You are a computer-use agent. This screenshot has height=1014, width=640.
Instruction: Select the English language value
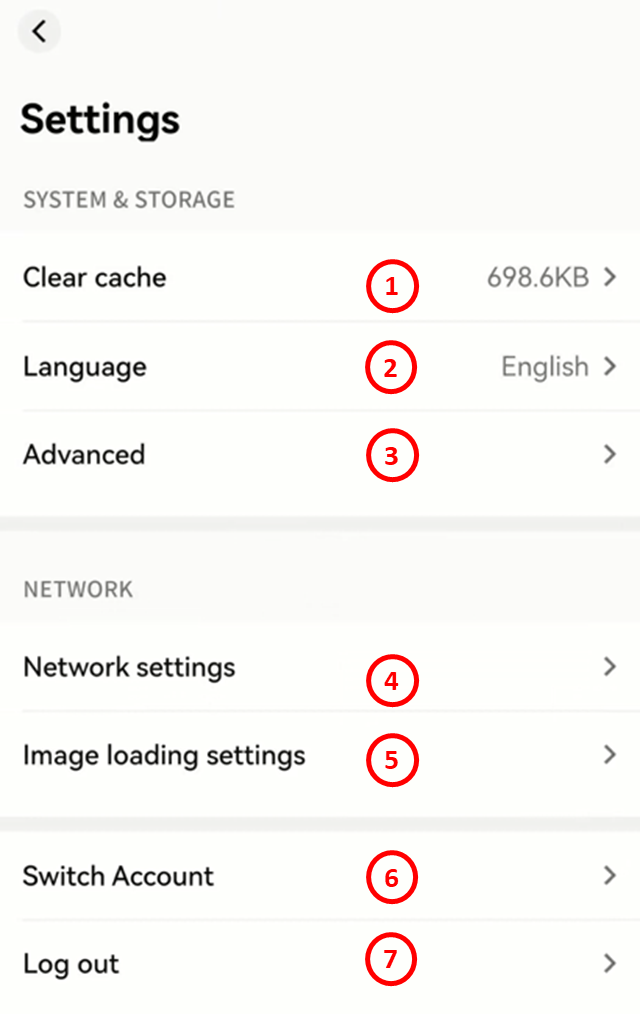tap(545, 367)
